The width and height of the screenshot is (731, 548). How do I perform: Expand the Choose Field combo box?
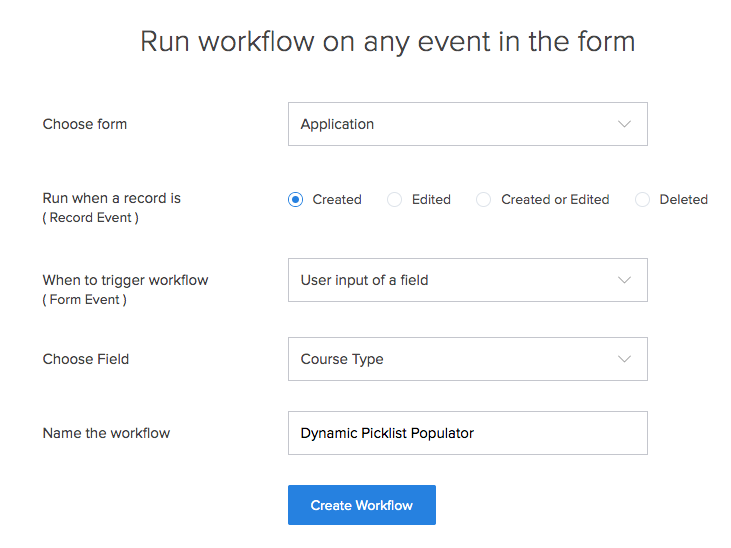click(x=468, y=359)
